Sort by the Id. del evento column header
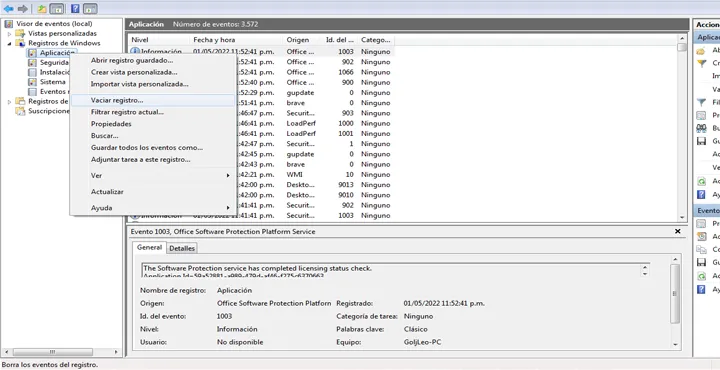Viewport: 720px width, 370px height. (340, 40)
